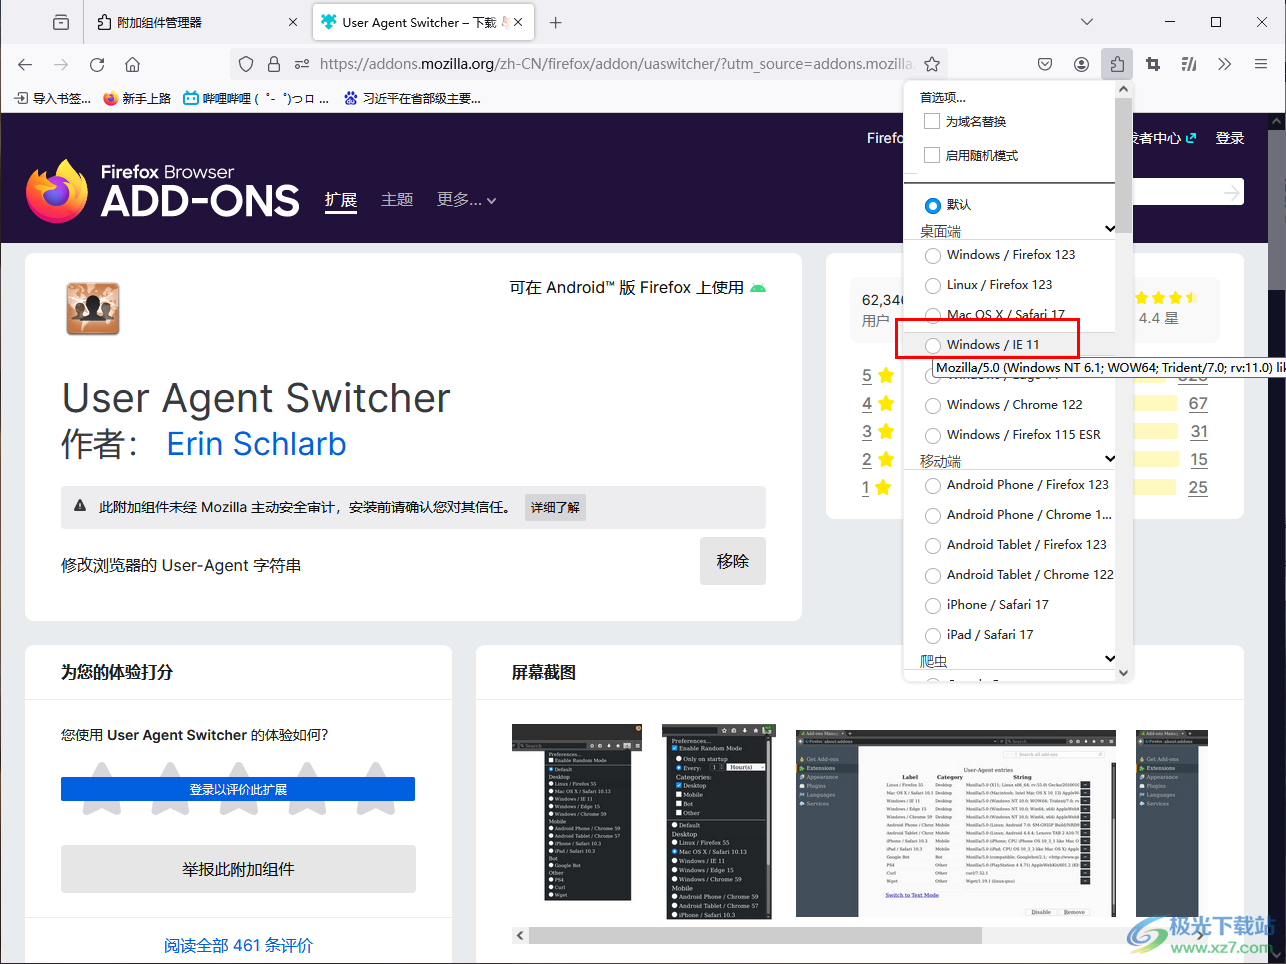1286x964 pixels.
Task: Go back with the browser back arrow
Action: (25, 64)
